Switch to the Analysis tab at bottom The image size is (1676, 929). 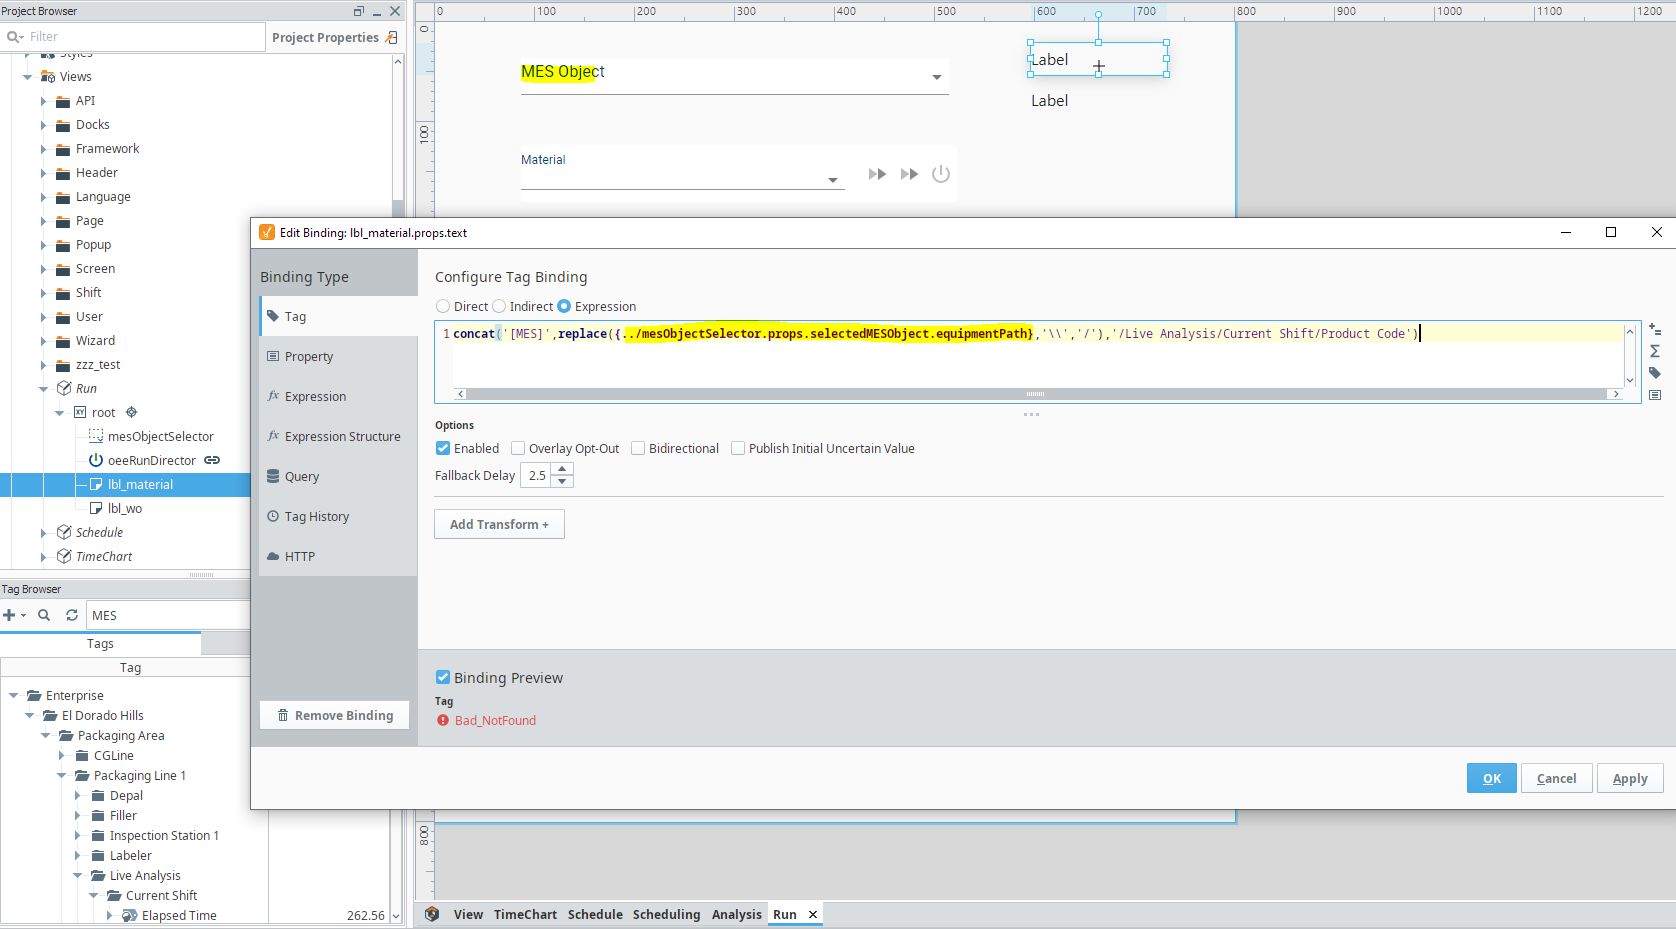[736, 914]
